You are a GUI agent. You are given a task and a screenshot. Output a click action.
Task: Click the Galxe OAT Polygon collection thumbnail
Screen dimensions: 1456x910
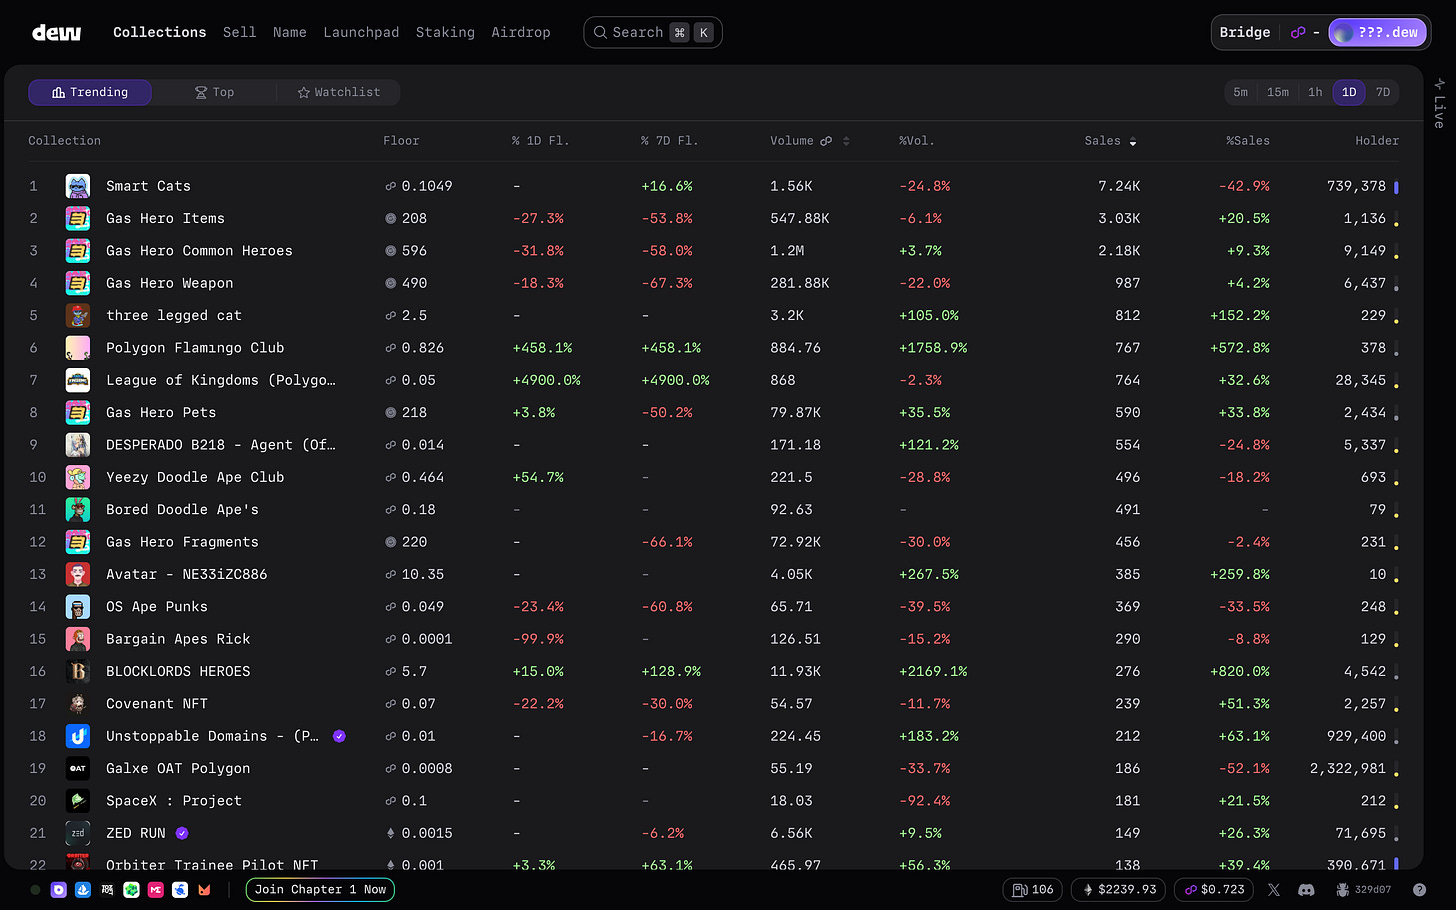[x=78, y=768]
